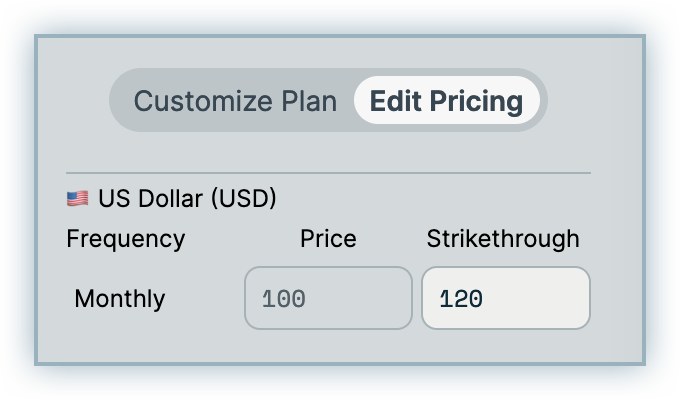Click the US Dollar (USD) currency label
Image resolution: width=680 pixels, height=400 pixels.
187,199
